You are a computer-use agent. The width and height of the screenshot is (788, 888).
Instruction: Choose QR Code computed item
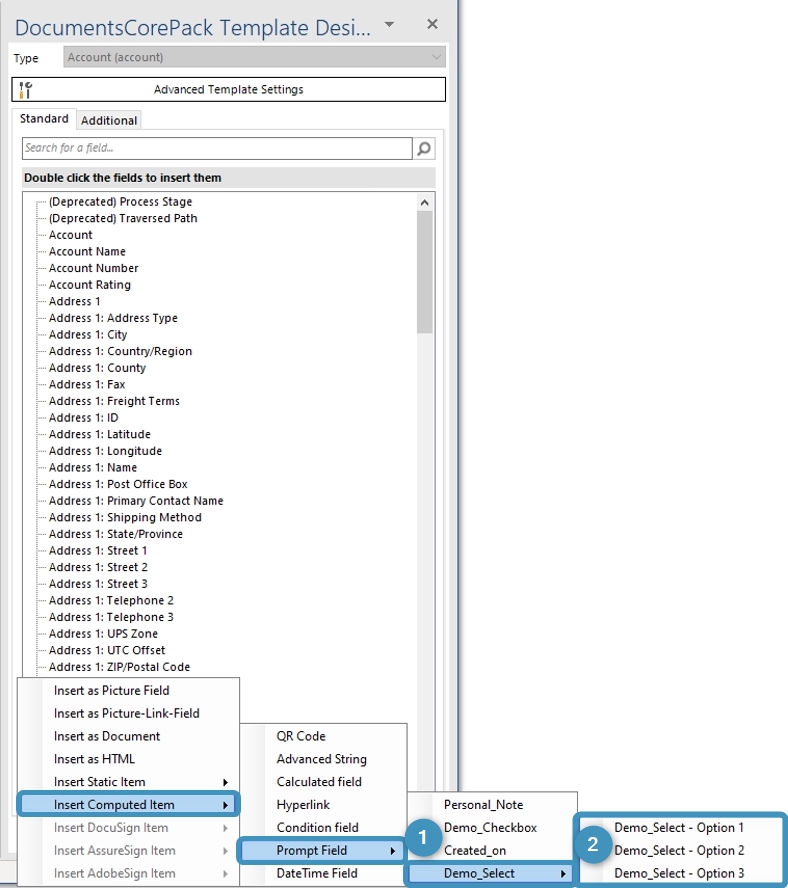click(323, 736)
